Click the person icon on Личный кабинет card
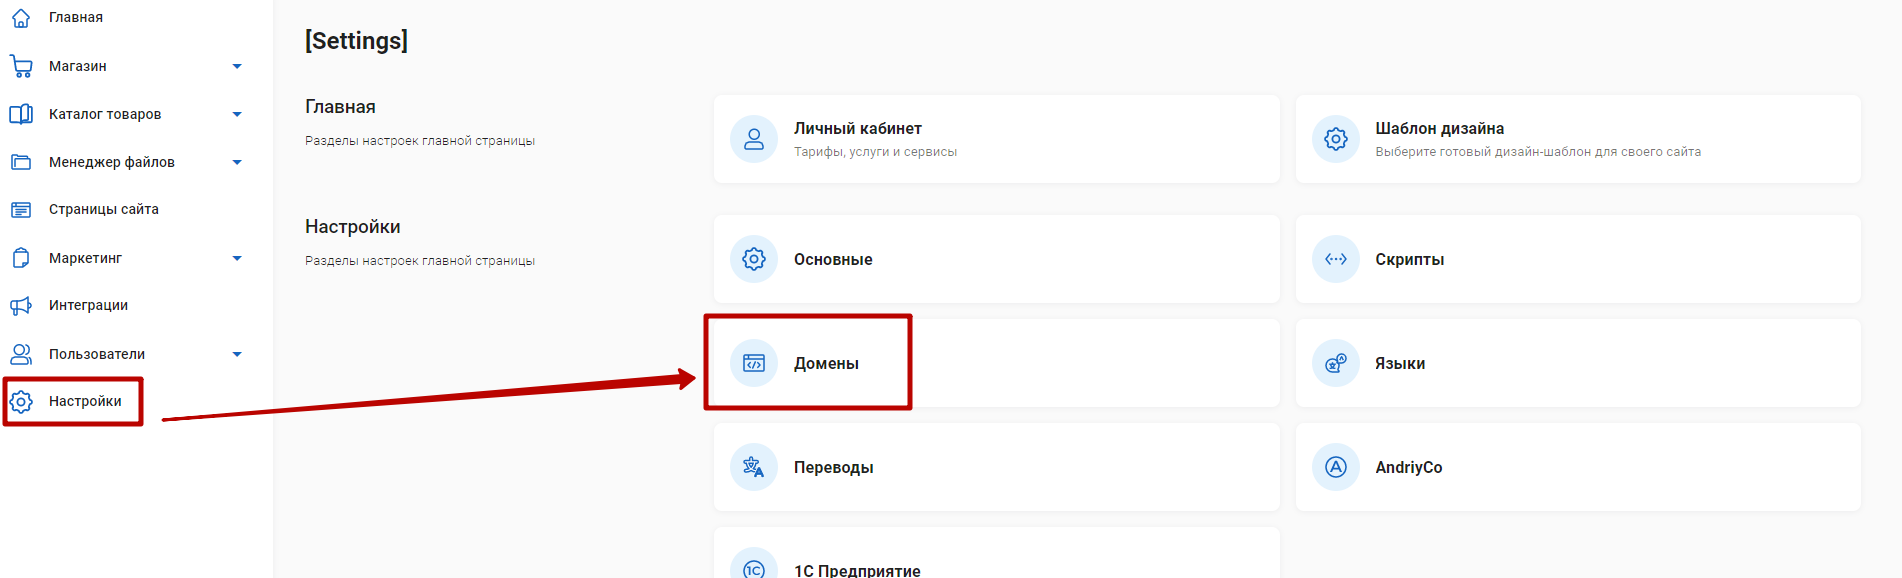The width and height of the screenshot is (1902, 578). tap(754, 139)
